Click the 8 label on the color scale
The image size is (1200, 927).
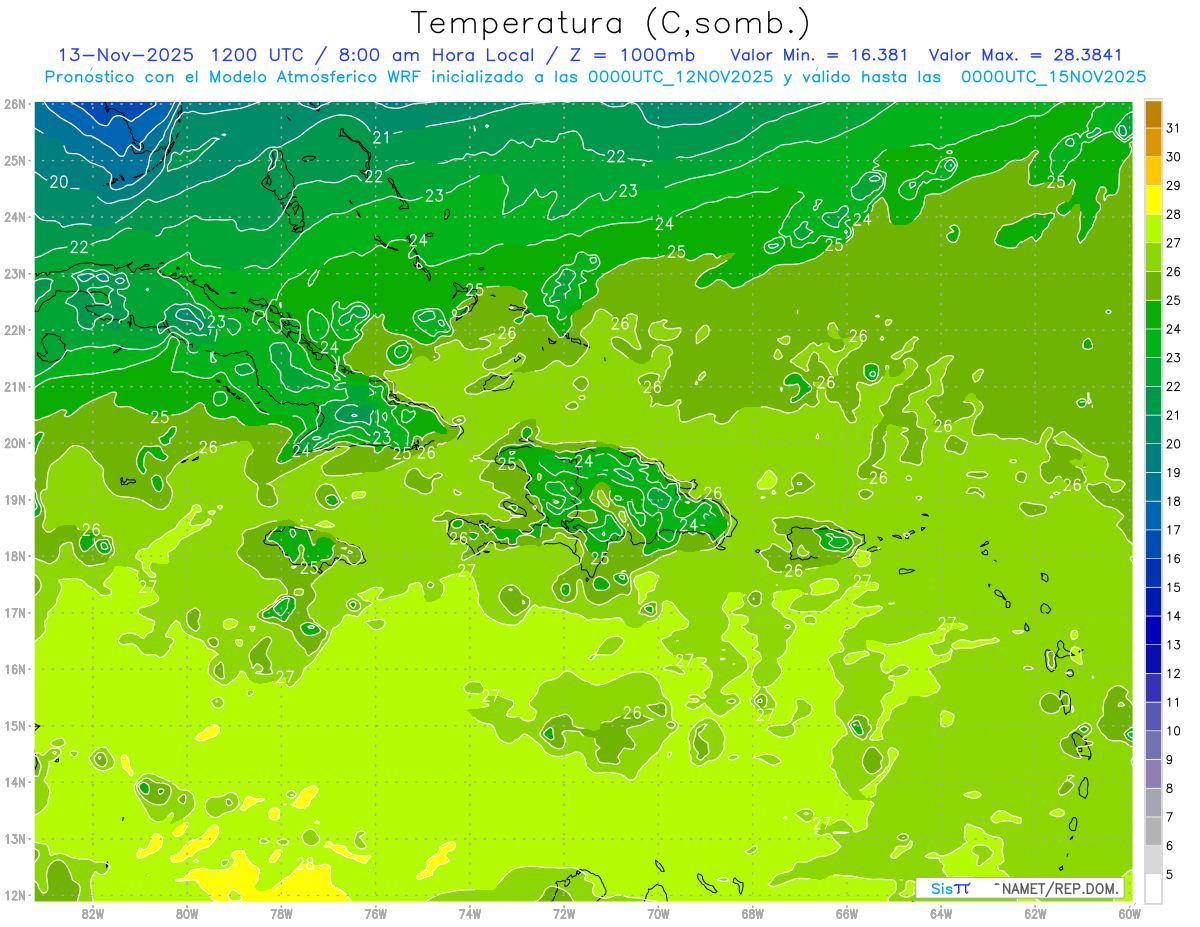tap(1171, 788)
